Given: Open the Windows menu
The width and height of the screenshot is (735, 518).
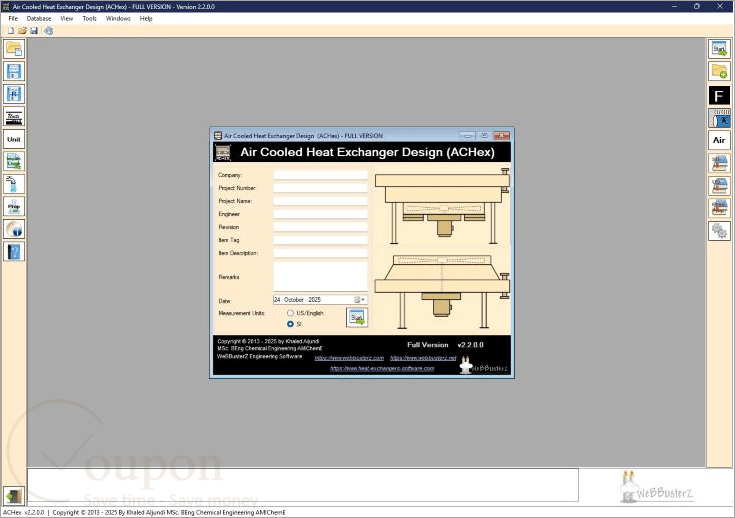Looking at the screenshot, I should tap(118, 18).
